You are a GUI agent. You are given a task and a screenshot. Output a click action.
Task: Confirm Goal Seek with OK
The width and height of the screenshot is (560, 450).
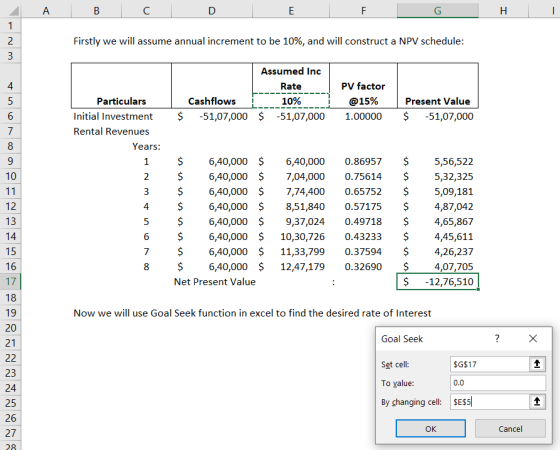click(x=431, y=429)
